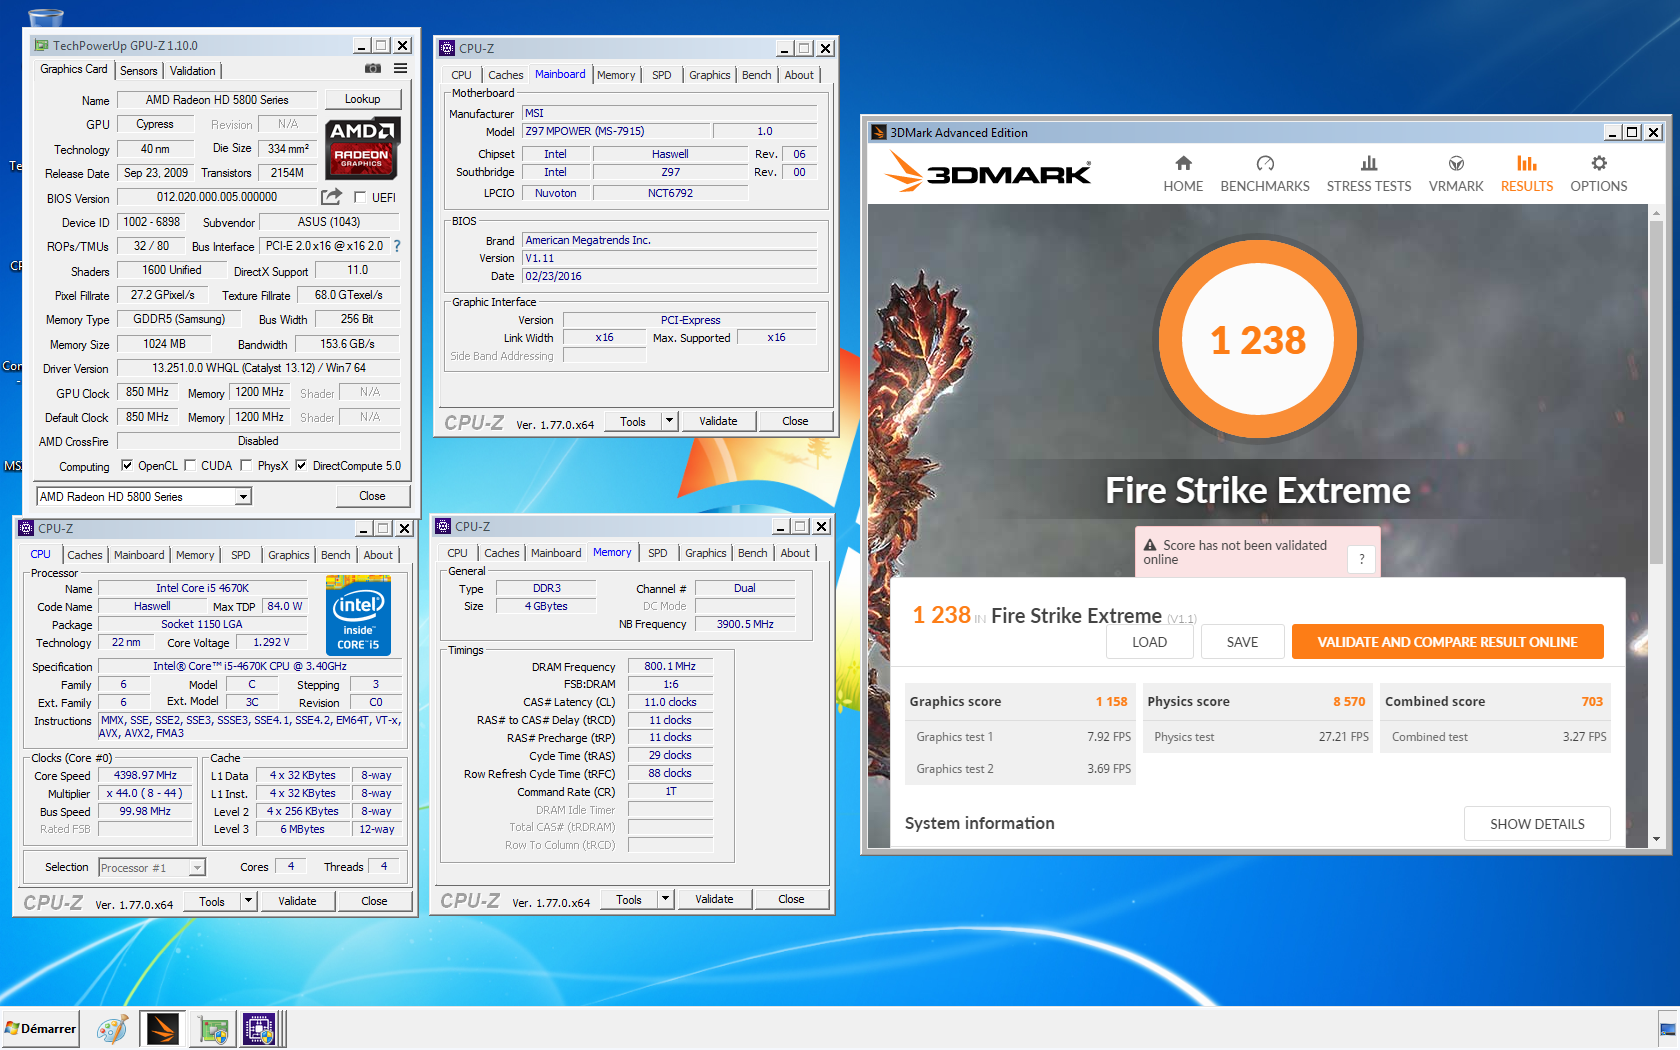Open 3DMark taskbar icon
Viewport: 1680px width, 1050px height.
click(x=162, y=1029)
